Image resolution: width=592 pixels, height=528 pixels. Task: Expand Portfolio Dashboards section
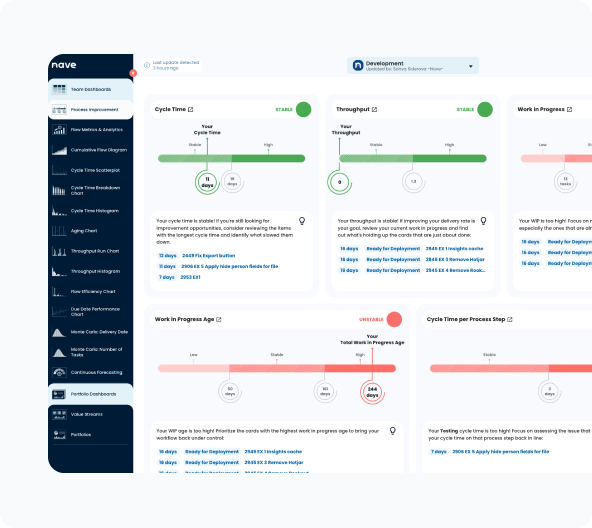91,394
